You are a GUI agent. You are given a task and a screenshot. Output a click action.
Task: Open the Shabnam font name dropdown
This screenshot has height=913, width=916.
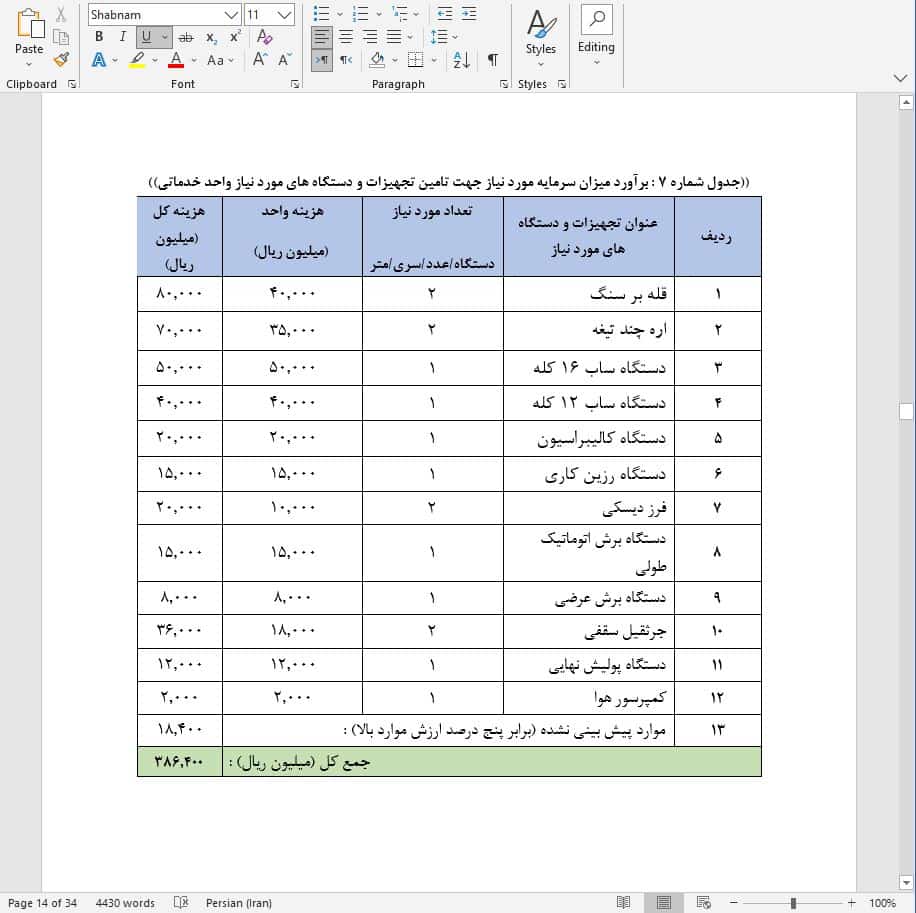(x=231, y=14)
